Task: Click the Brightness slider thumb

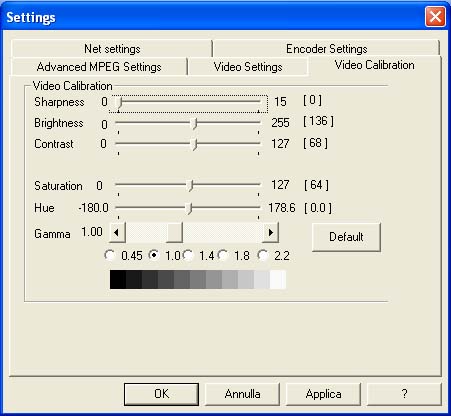Action: (x=195, y=124)
